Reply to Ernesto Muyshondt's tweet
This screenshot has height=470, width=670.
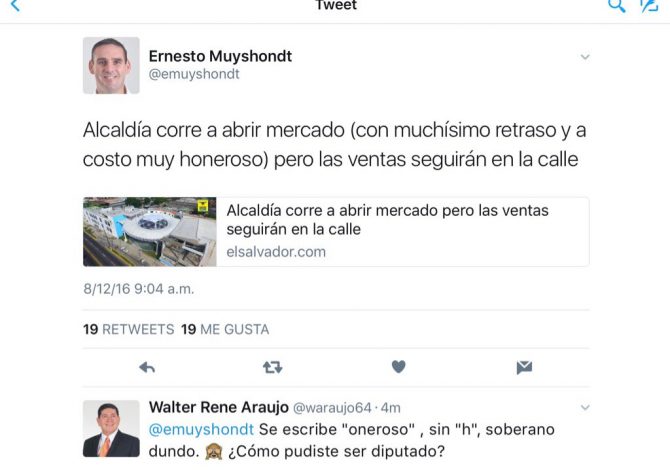coord(147,367)
